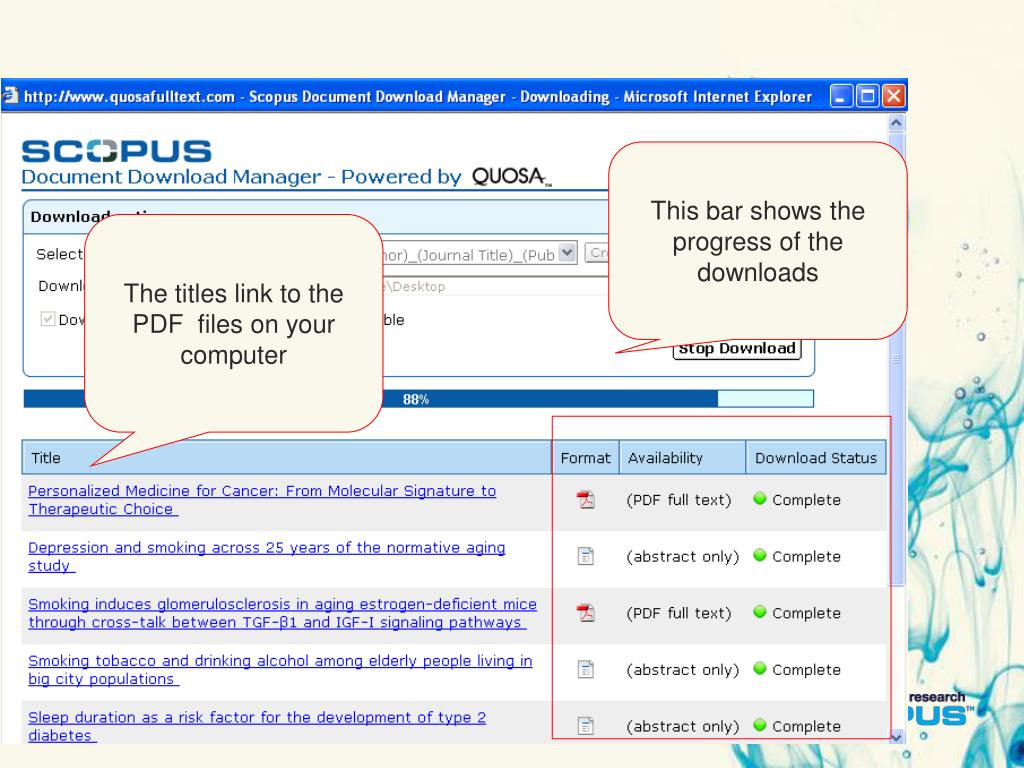Click the SCOPUS logo
The height and width of the screenshot is (768, 1024).
coord(117,151)
